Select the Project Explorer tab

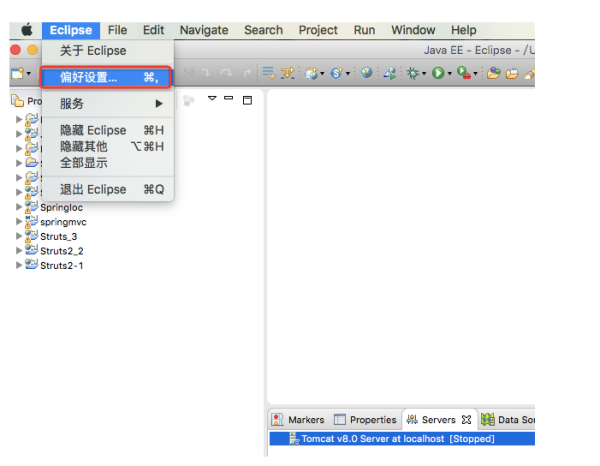[26, 101]
